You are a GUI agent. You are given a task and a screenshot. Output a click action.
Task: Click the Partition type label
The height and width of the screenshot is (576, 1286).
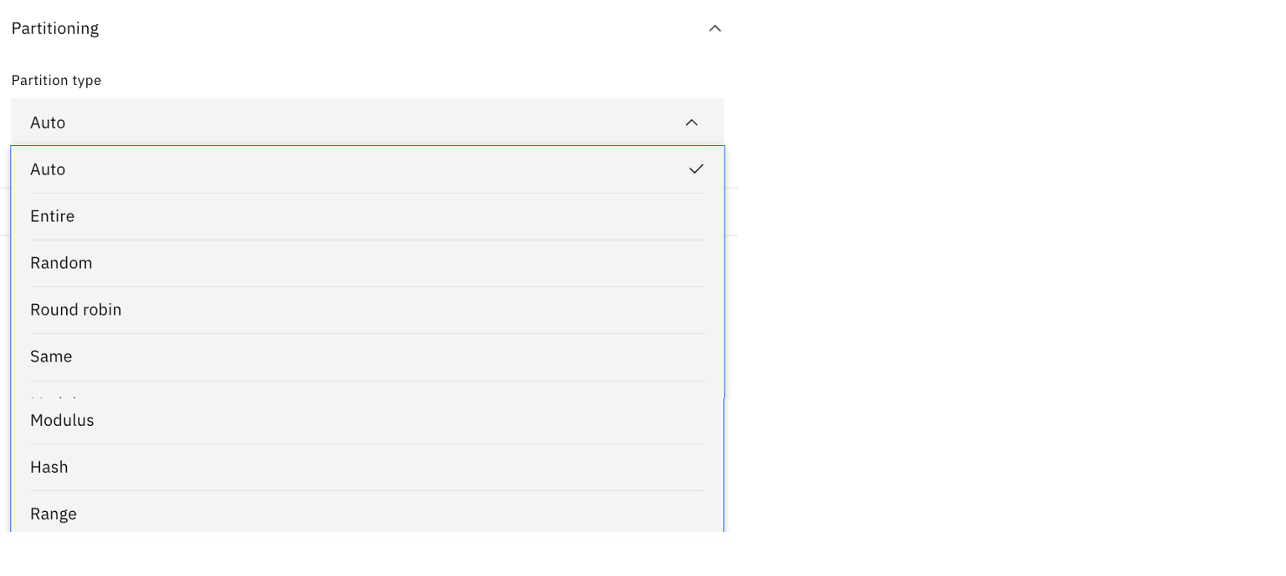click(x=56, y=80)
